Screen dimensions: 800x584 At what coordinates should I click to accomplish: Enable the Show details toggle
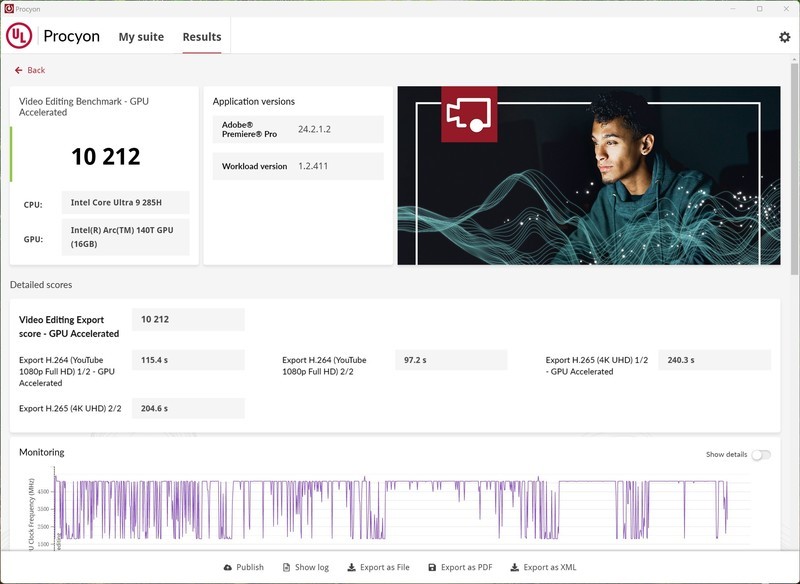point(761,455)
